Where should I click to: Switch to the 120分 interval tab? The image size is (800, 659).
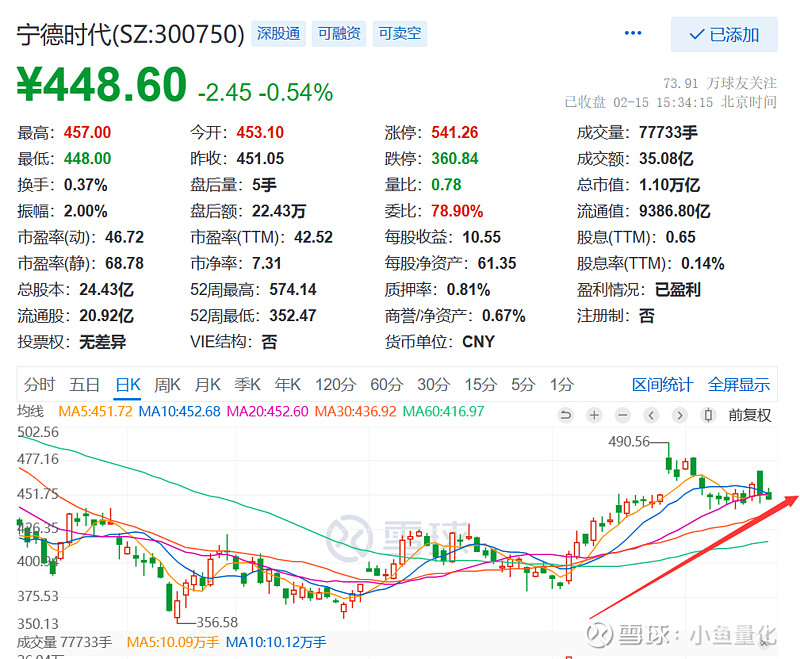(x=335, y=385)
